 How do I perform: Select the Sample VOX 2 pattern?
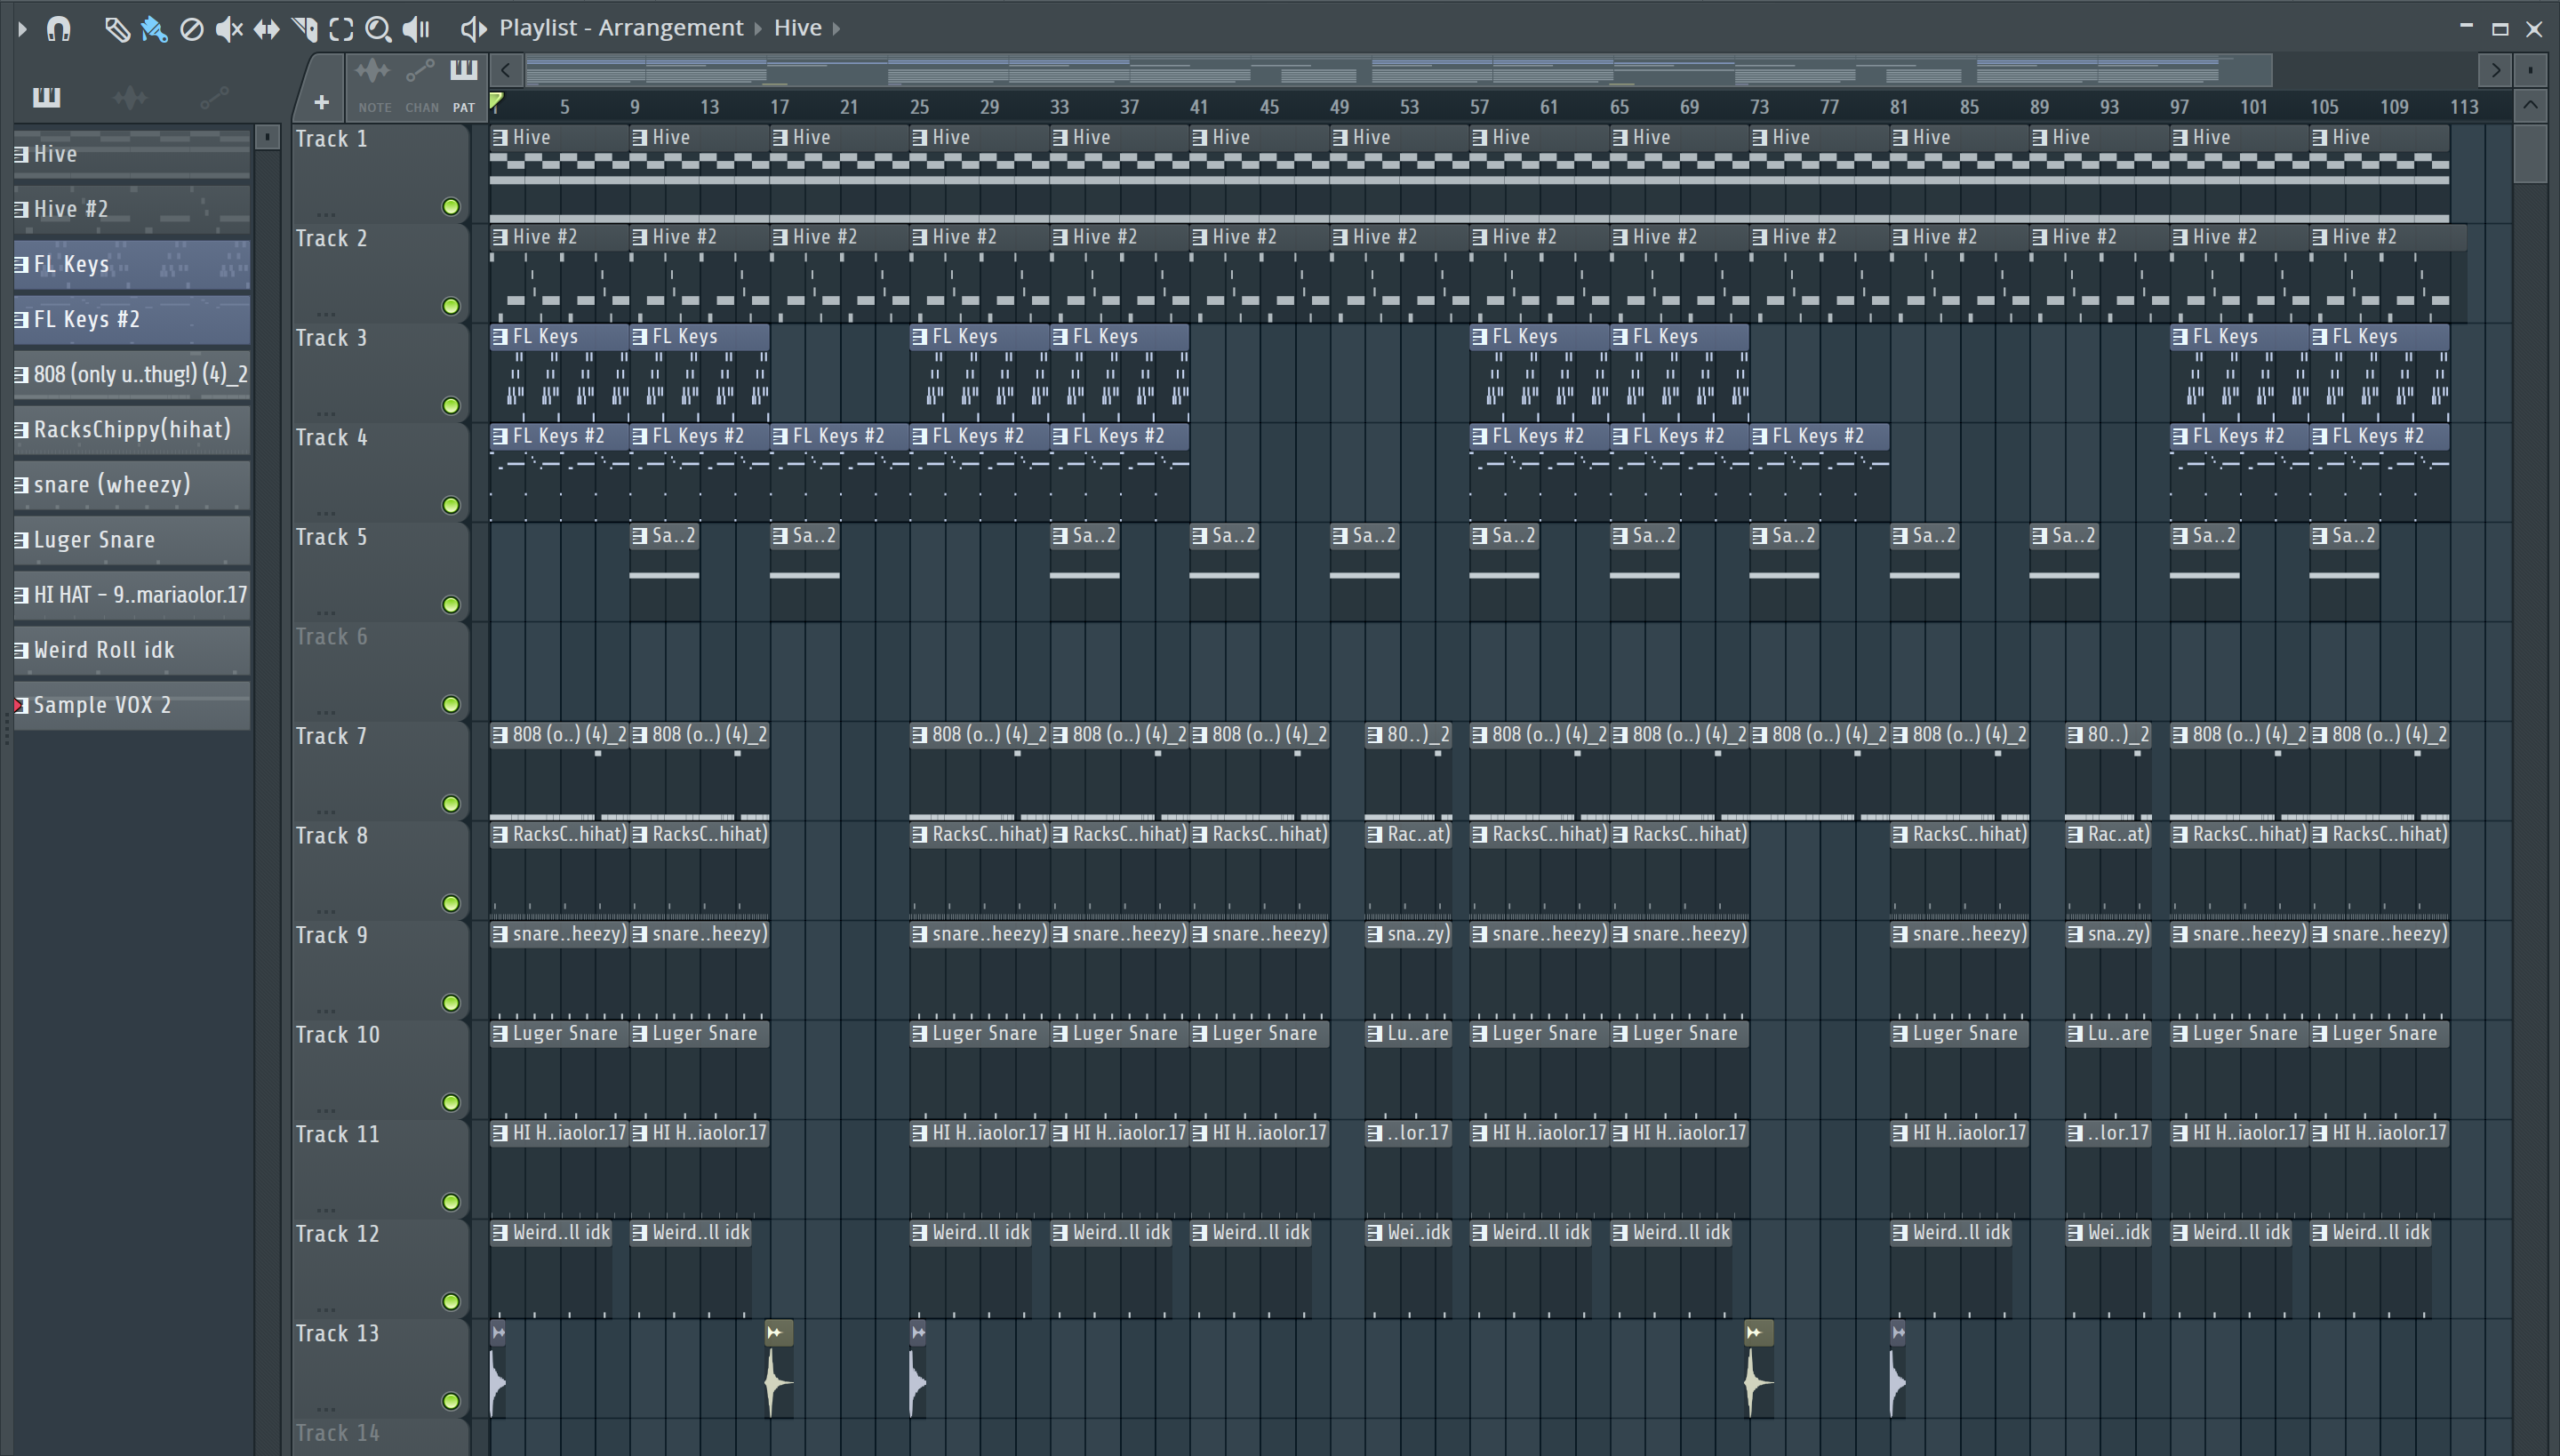(132, 705)
